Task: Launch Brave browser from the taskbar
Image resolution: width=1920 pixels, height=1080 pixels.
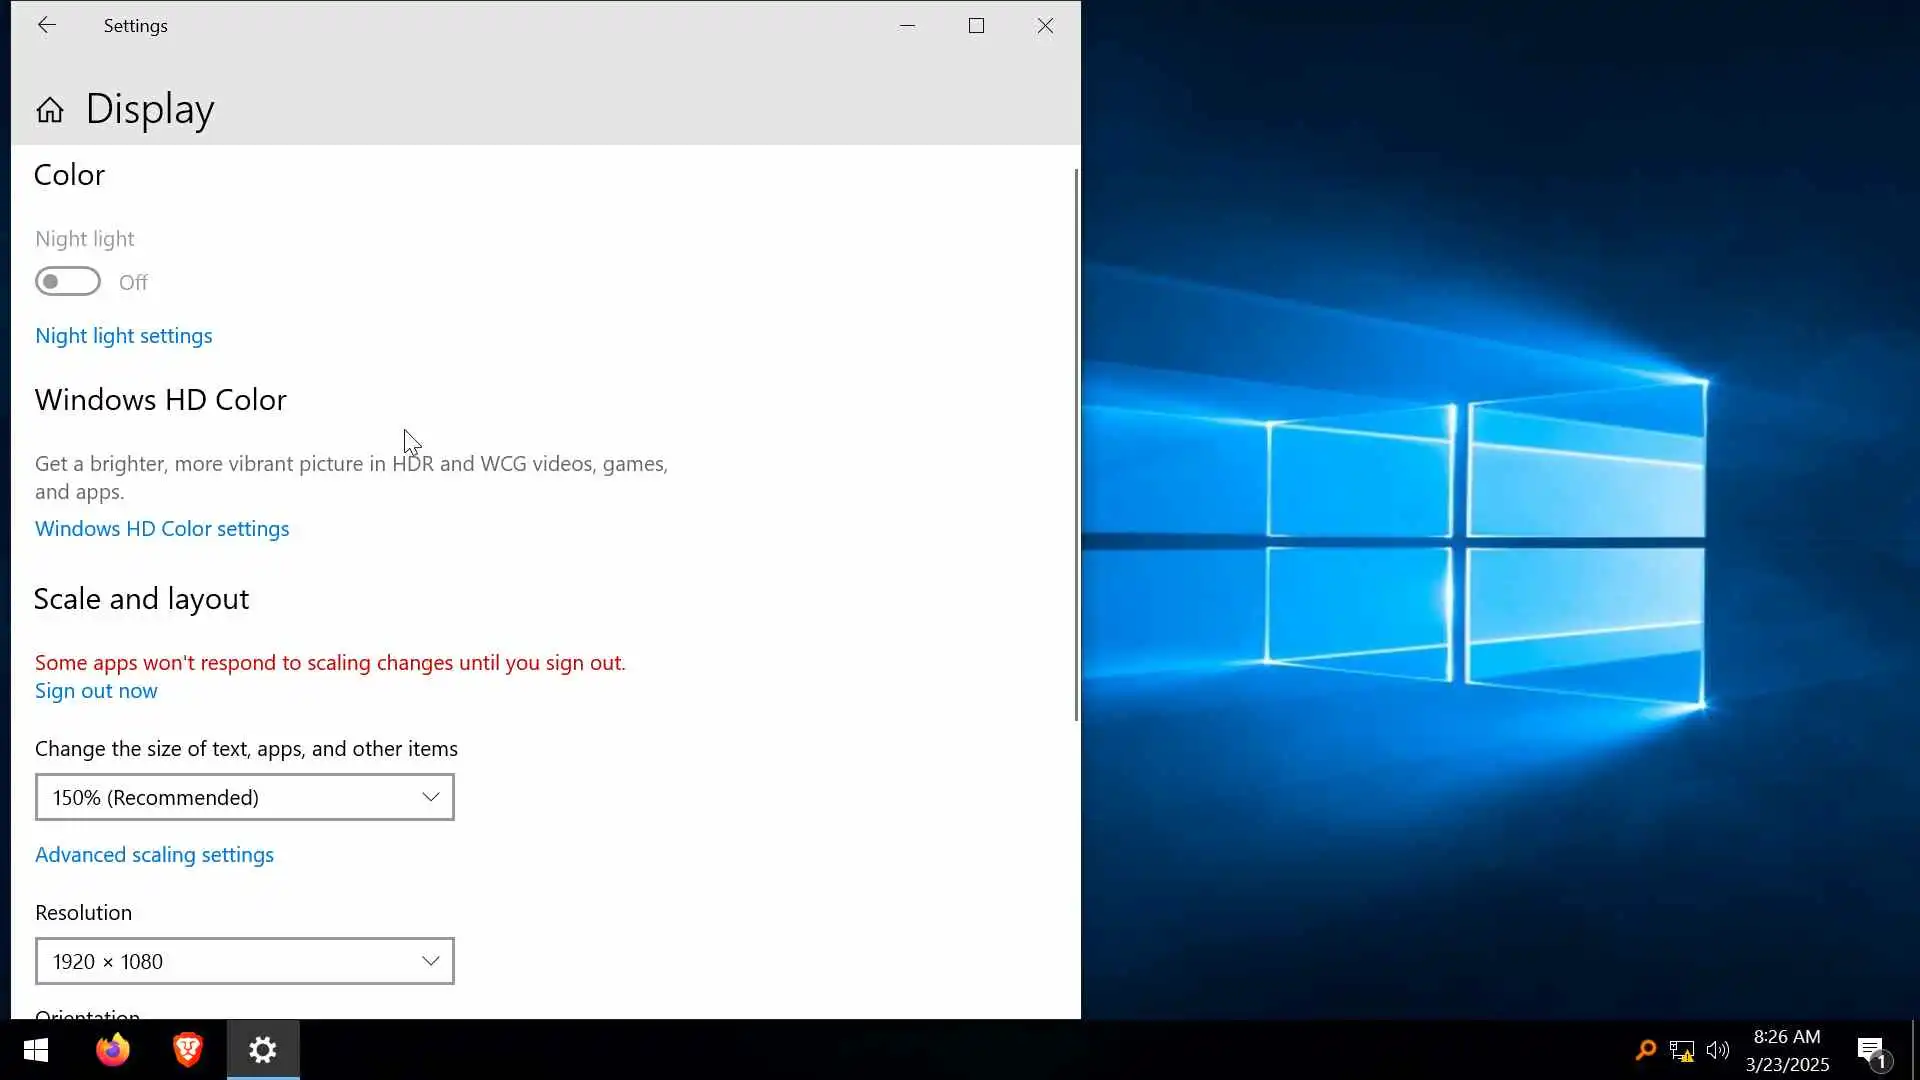Action: pyautogui.click(x=187, y=1050)
